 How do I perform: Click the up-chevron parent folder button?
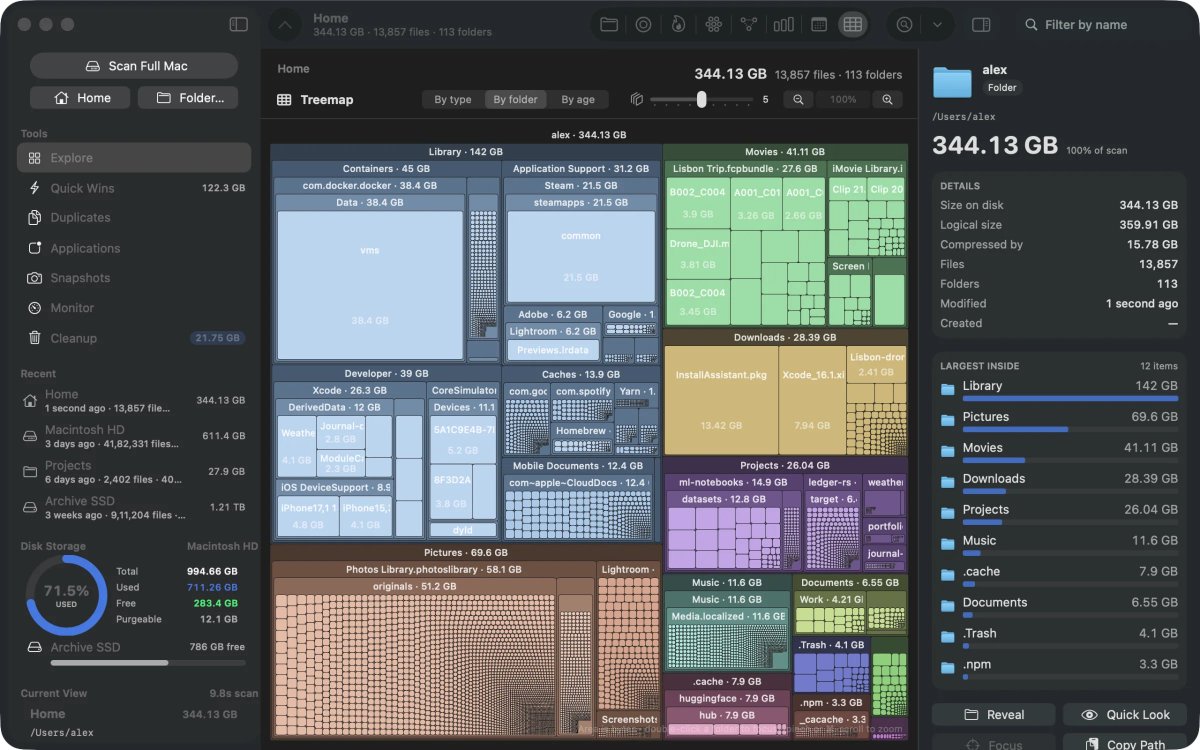[x=285, y=25]
